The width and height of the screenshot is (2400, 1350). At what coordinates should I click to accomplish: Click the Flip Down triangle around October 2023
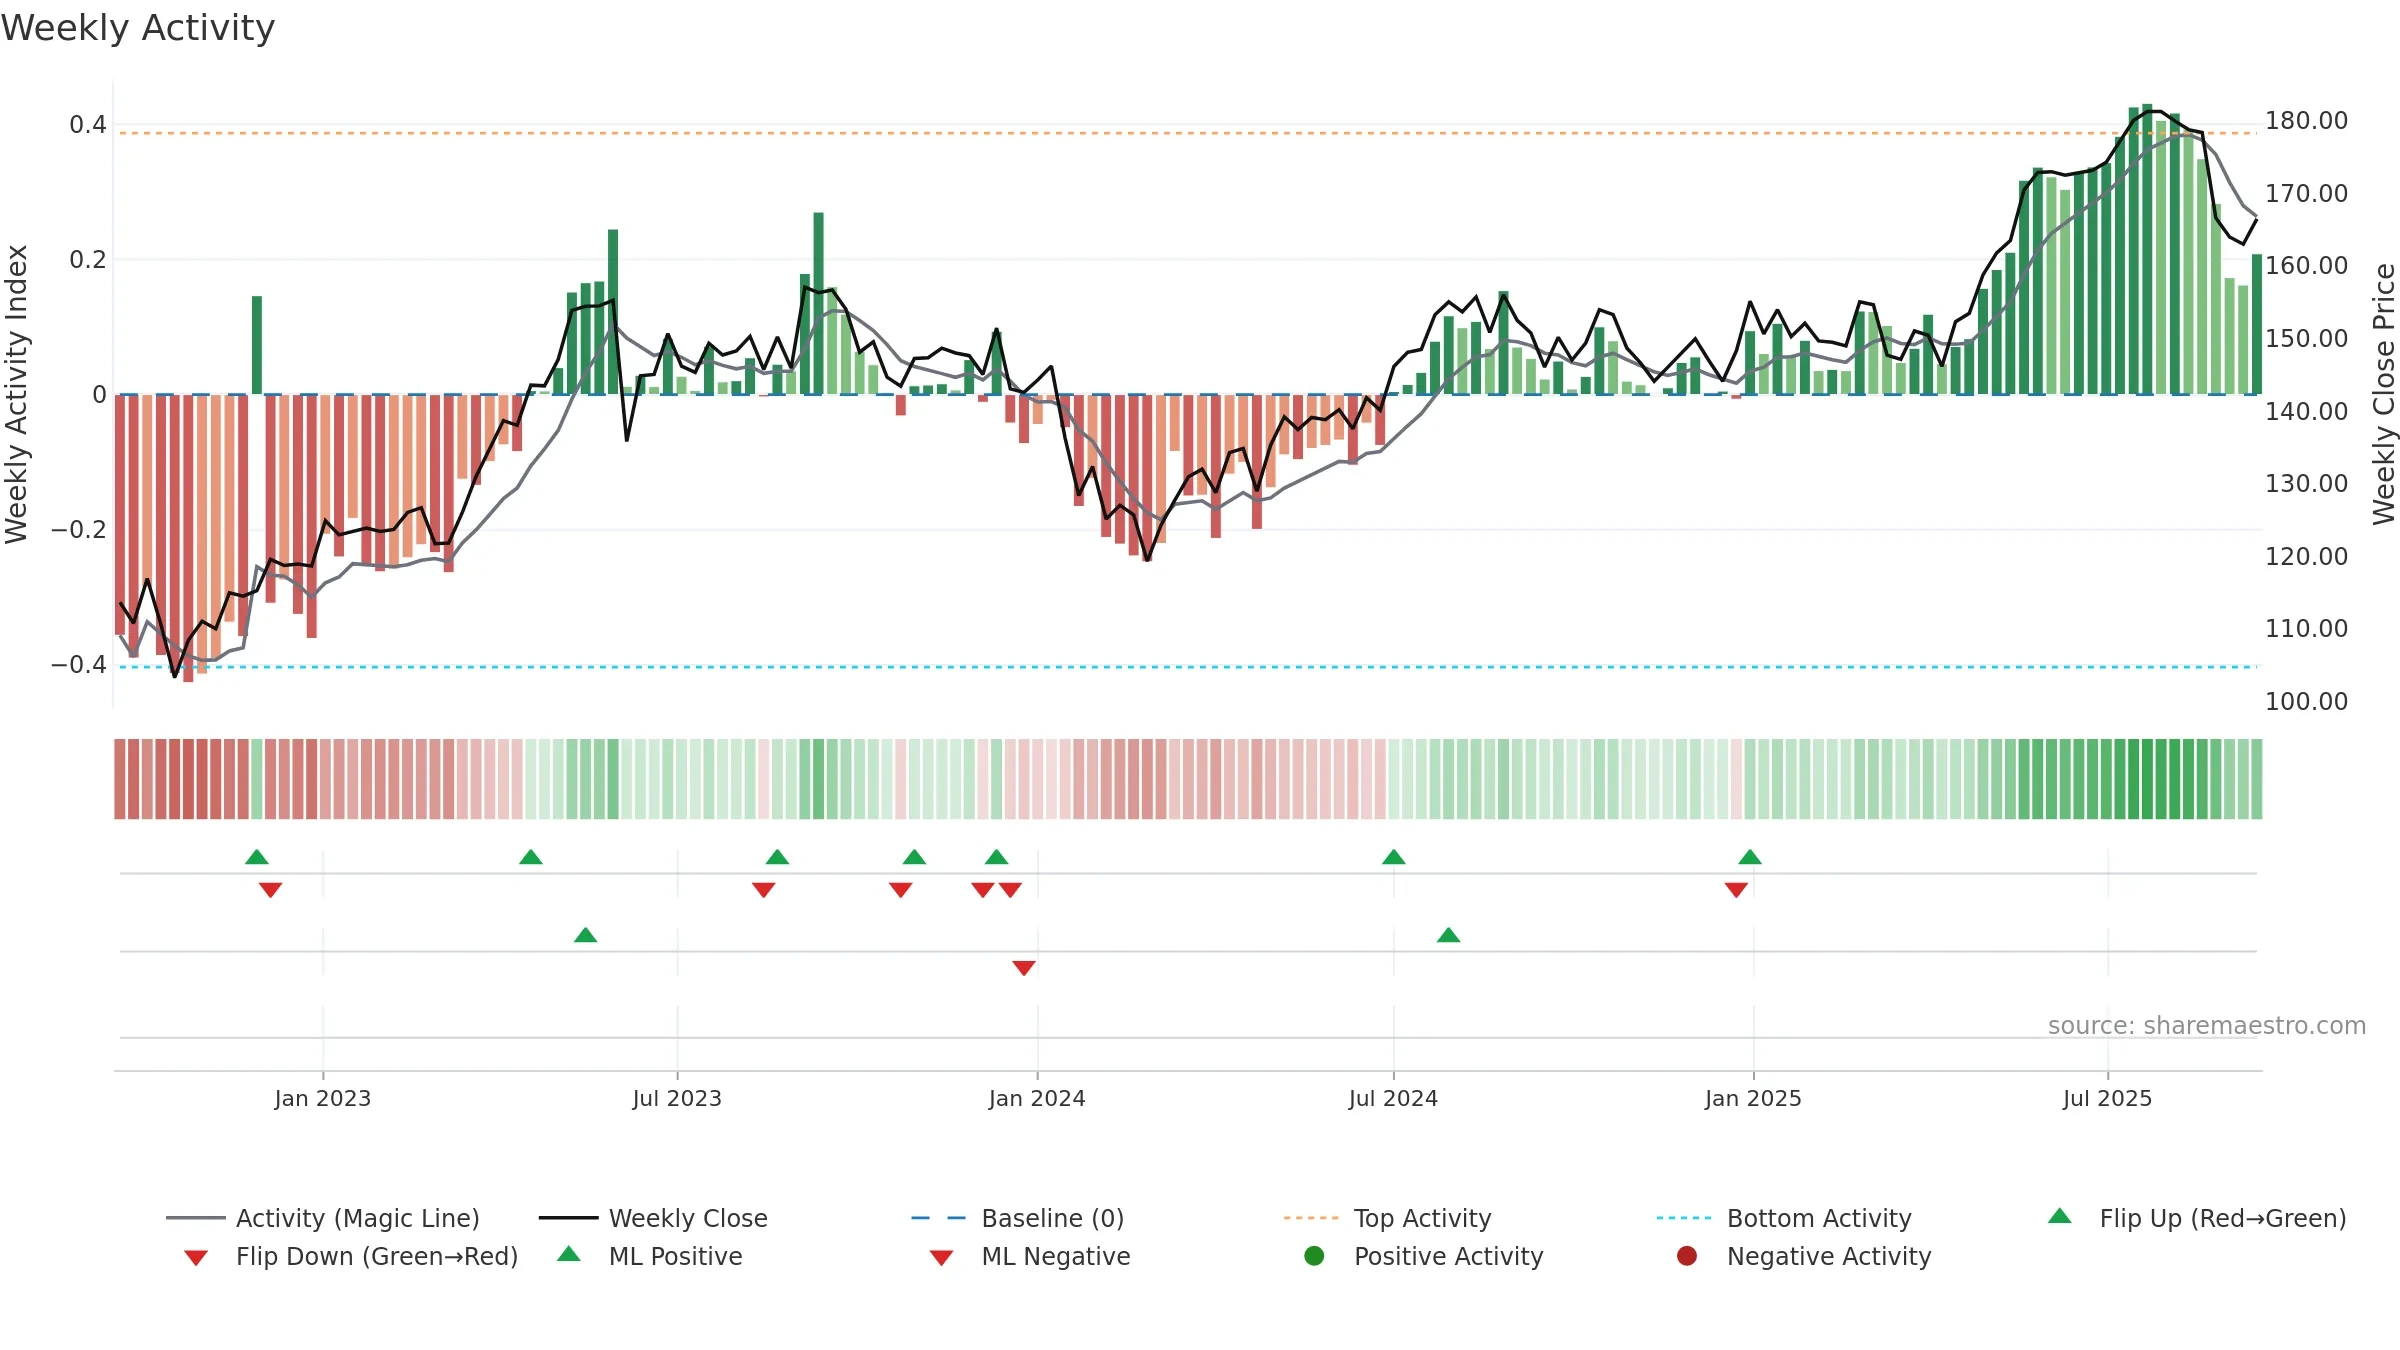[x=901, y=890]
